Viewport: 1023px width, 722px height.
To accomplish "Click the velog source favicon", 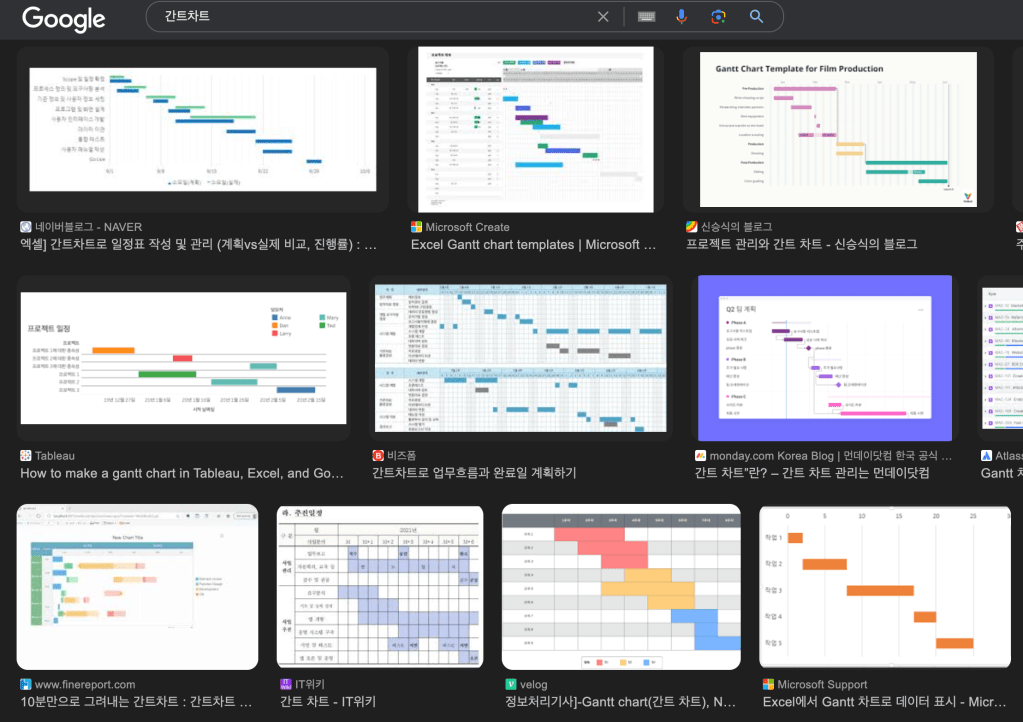I will (x=512, y=685).
